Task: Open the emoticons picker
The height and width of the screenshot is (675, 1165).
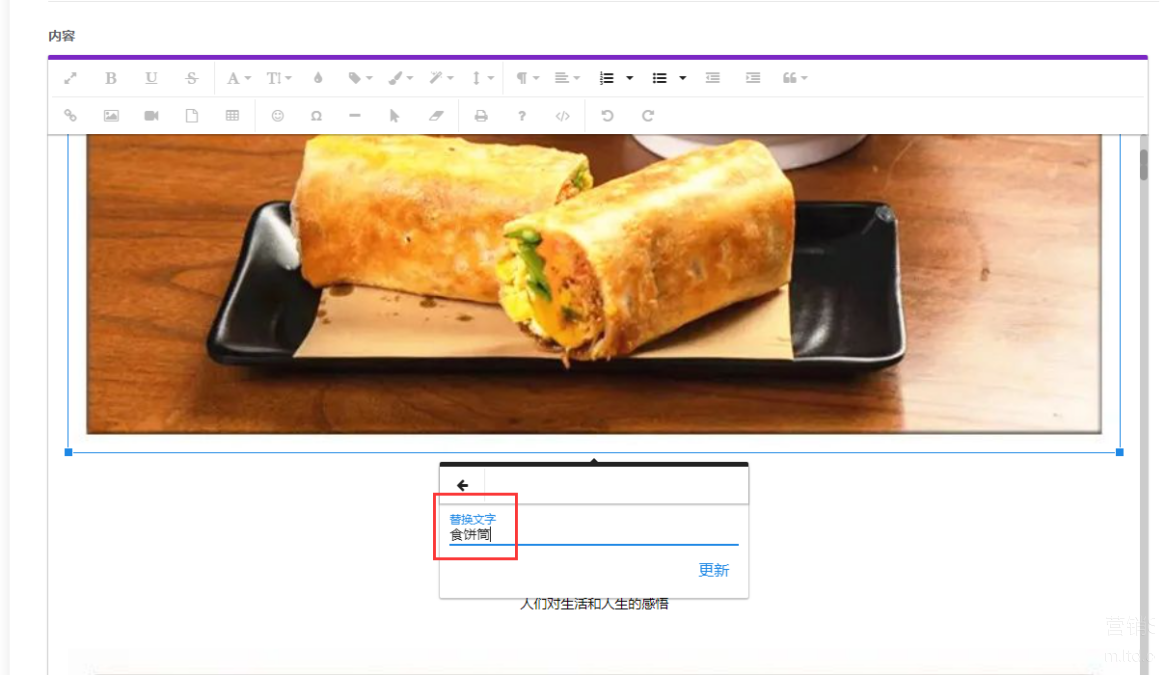Action: click(x=278, y=116)
